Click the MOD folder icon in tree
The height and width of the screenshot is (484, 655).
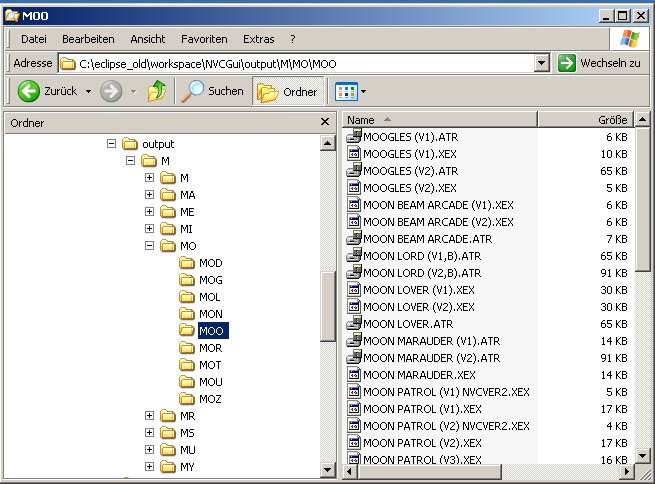(187, 263)
